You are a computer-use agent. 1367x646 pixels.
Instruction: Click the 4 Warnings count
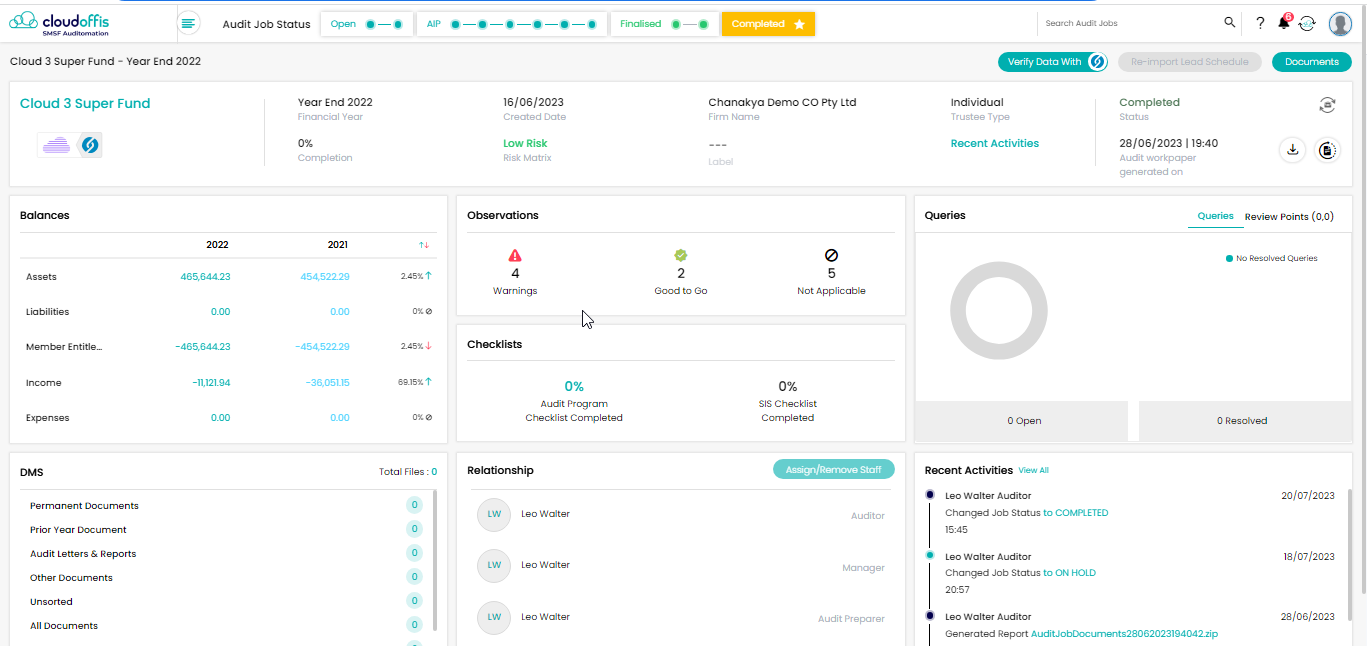[x=515, y=273]
